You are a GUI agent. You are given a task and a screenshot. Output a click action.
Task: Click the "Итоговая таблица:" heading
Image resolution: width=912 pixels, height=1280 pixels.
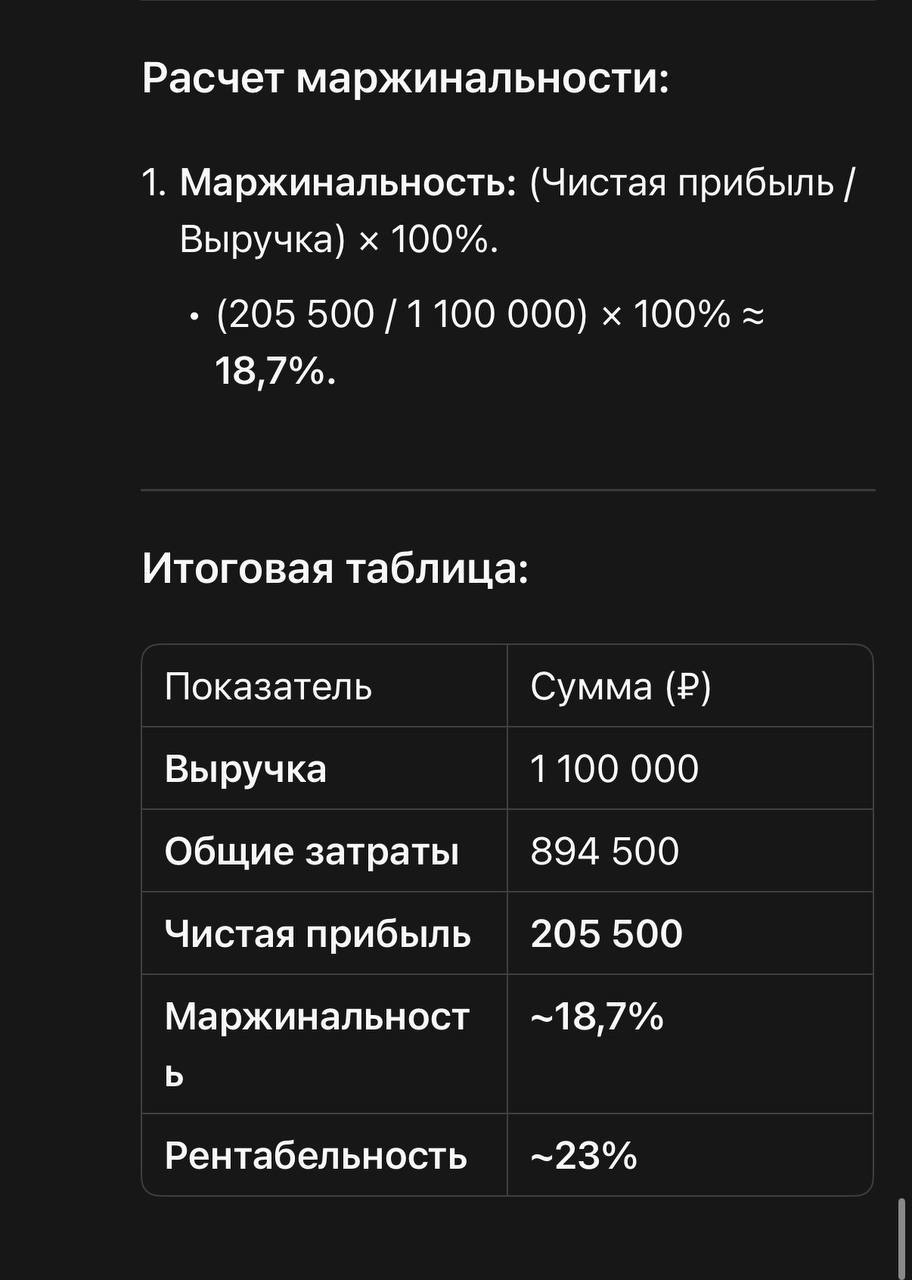click(334, 569)
